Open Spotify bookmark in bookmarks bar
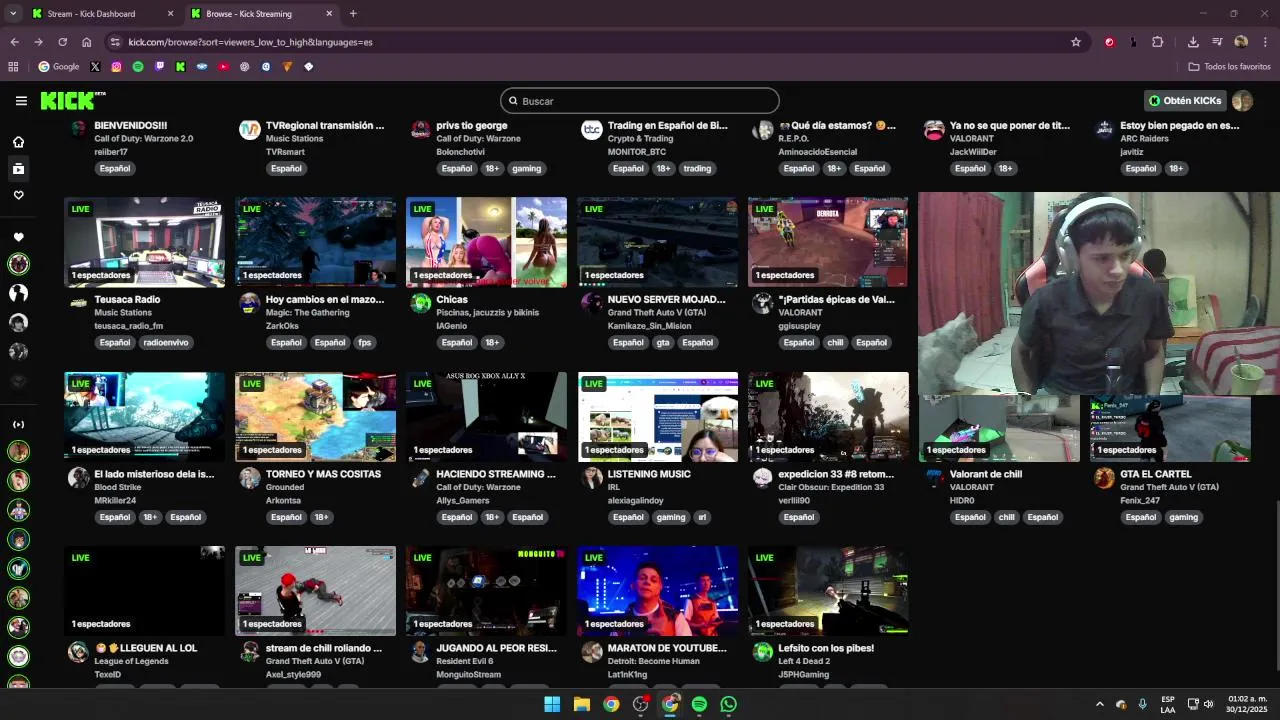 point(138,67)
